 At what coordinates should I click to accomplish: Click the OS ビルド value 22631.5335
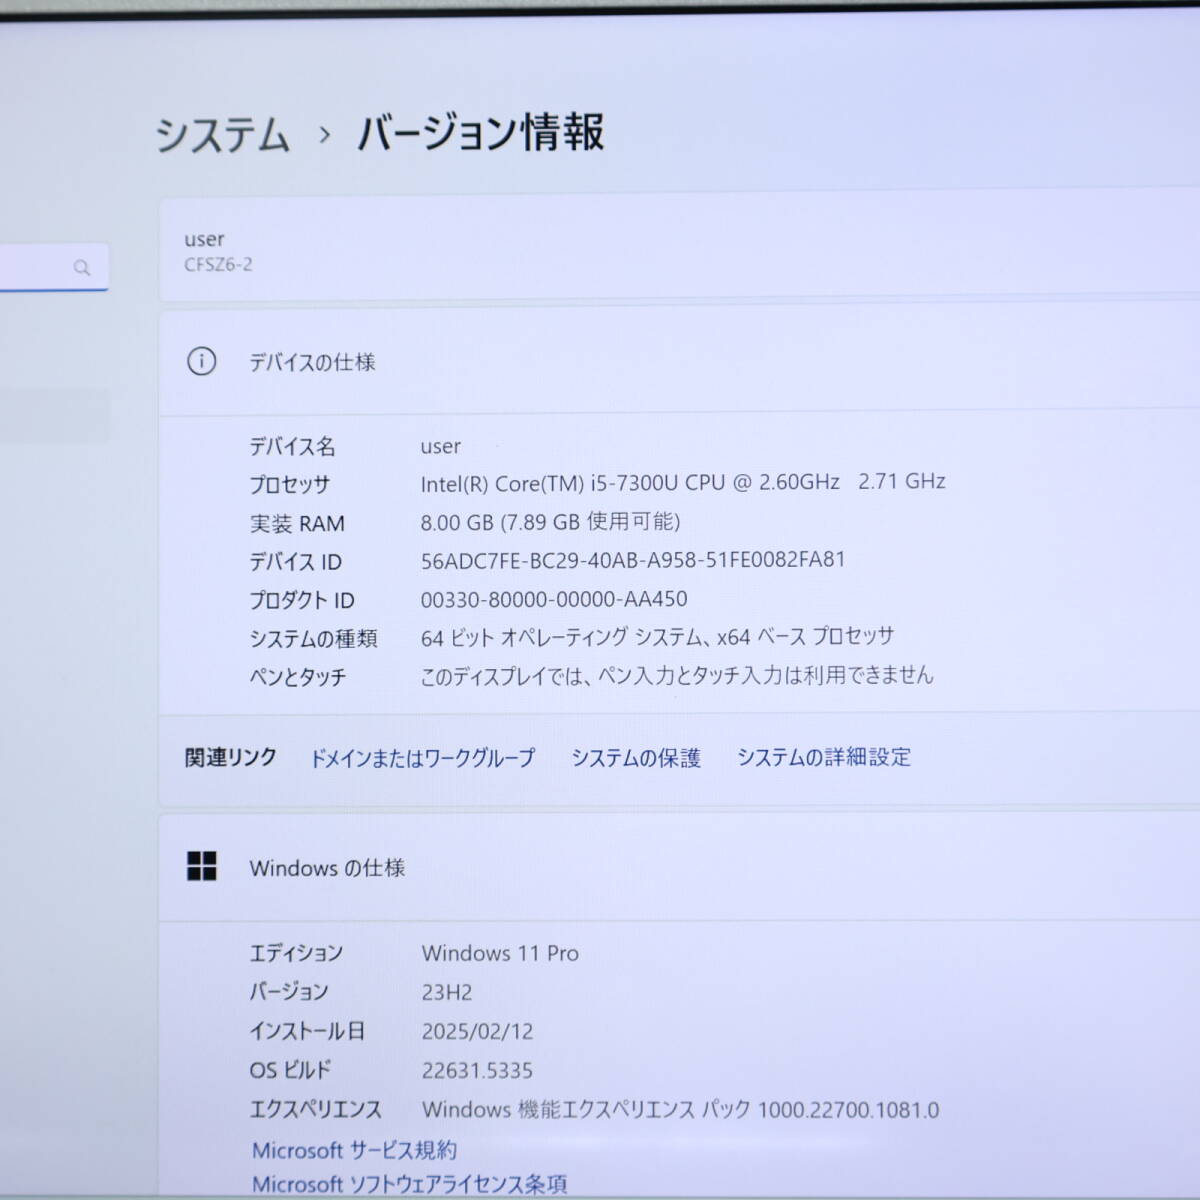pyautogui.click(x=477, y=1070)
